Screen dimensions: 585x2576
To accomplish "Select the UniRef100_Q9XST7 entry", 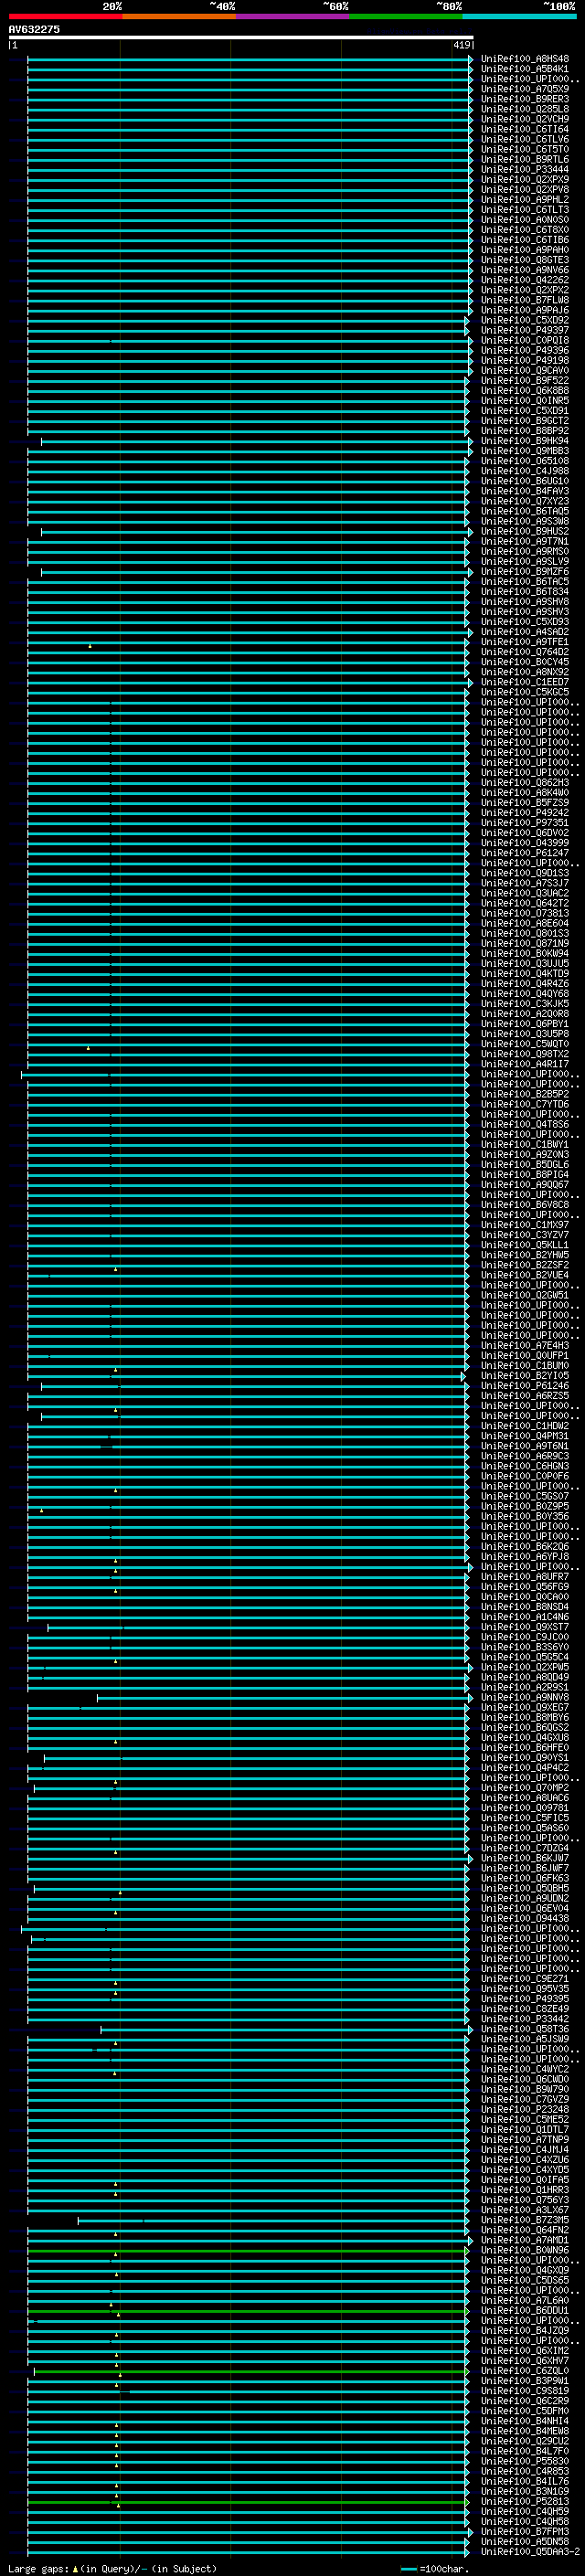I will [x=525, y=1627].
